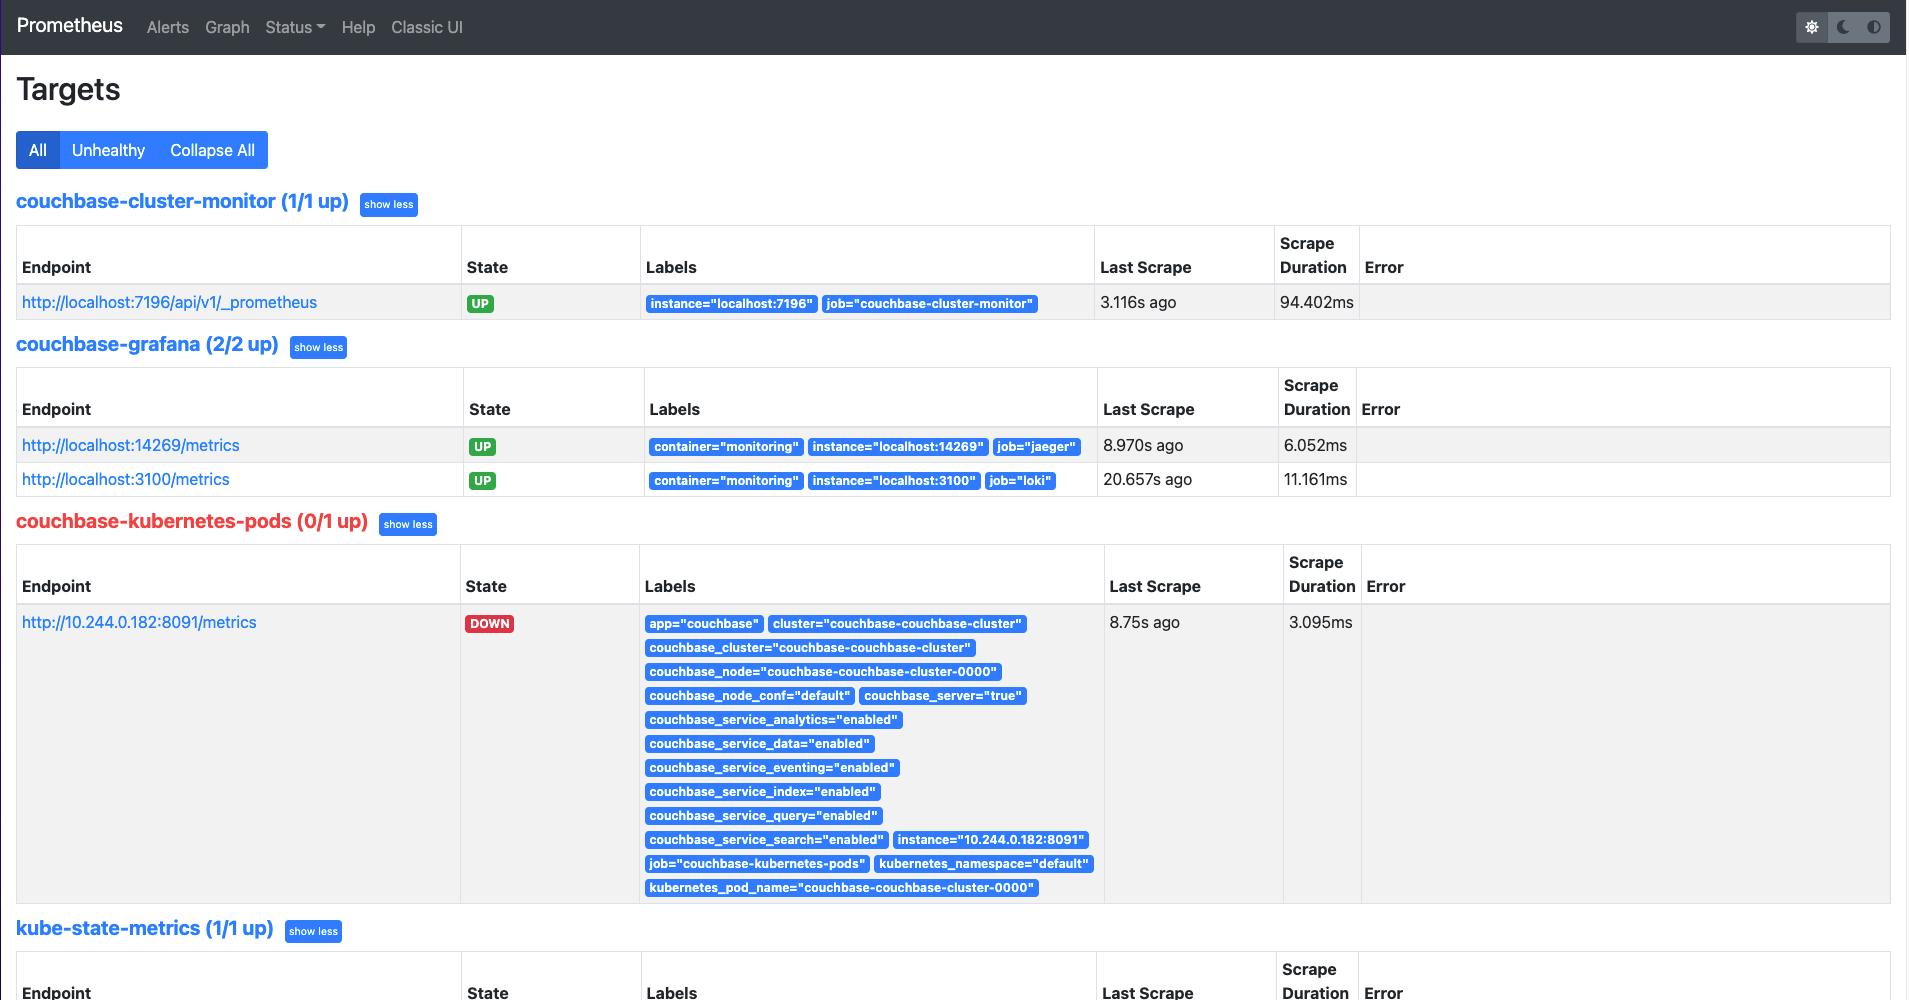
Task: Switch to Classic UI
Action: click(x=427, y=27)
